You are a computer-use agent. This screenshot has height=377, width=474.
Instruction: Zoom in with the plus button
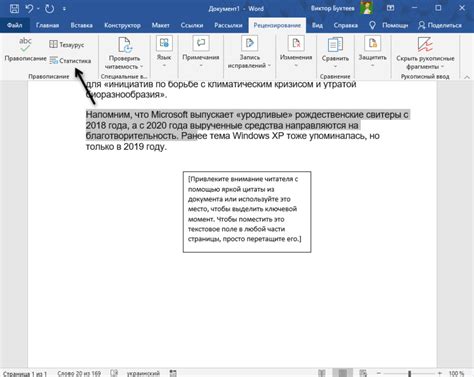440,373
